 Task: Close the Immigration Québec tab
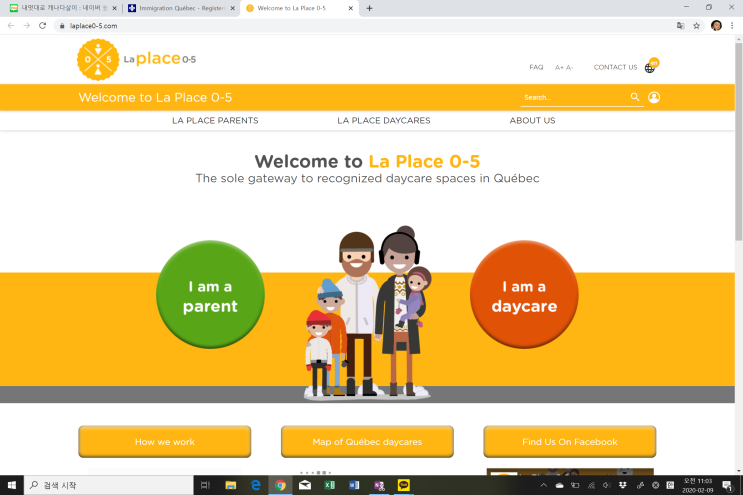(x=232, y=8)
